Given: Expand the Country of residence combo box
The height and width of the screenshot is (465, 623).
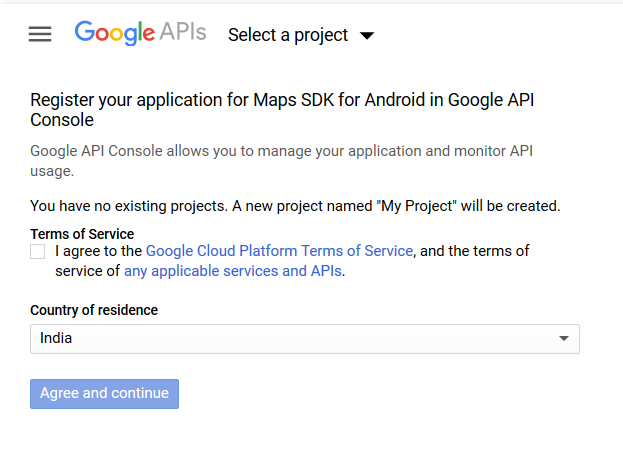Looking at the screenshot, I should pos(305,339).
